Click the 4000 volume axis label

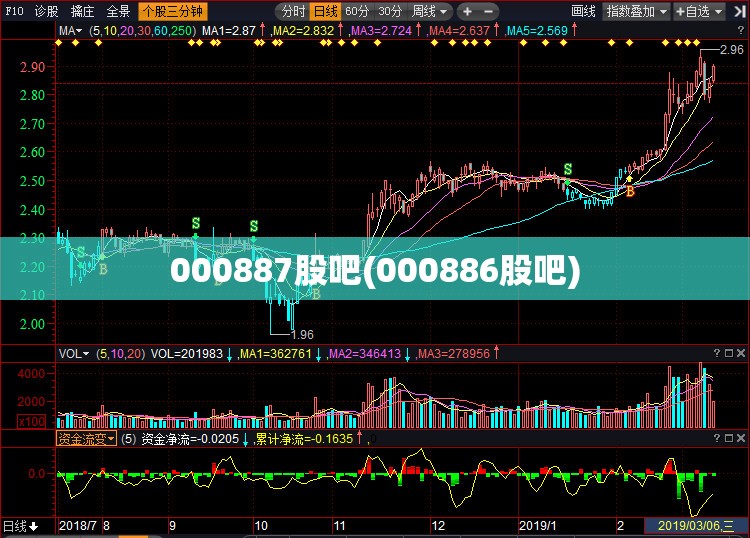(32, 373)
